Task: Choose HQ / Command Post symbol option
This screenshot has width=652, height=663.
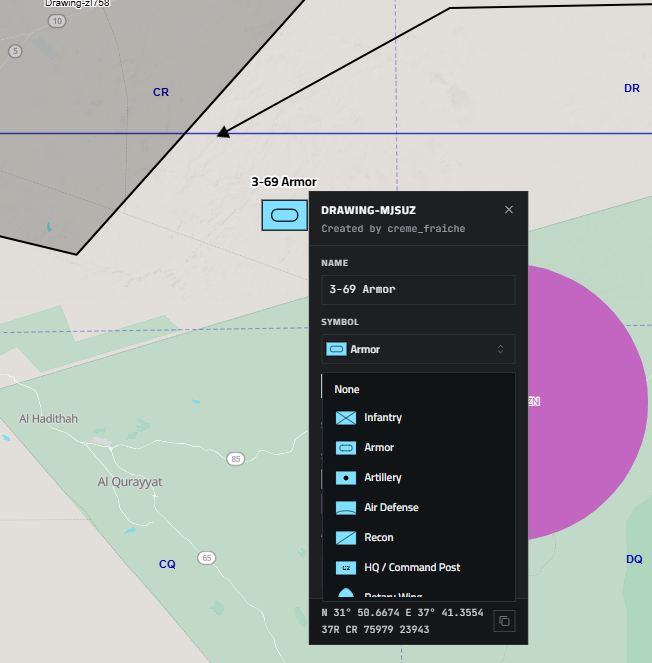Action: (x=419, y=567)
